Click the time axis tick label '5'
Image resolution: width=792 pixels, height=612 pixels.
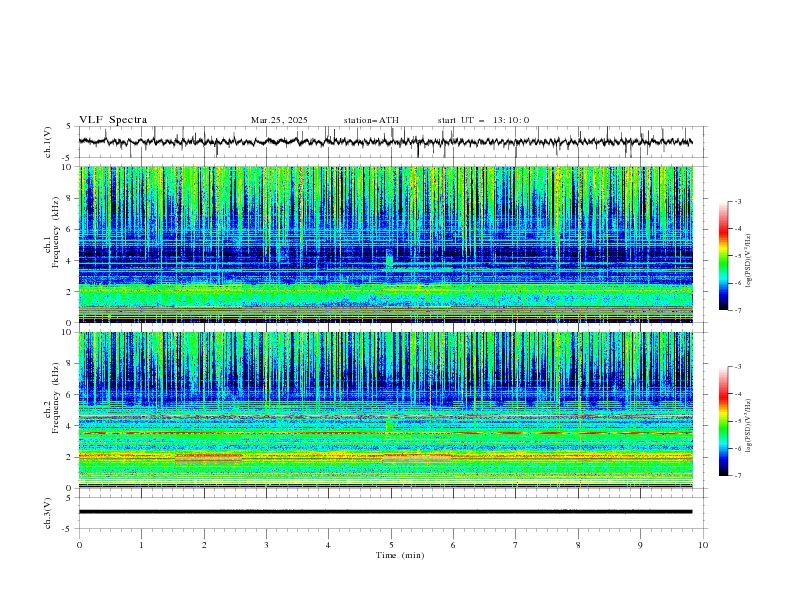pos(391,545)
